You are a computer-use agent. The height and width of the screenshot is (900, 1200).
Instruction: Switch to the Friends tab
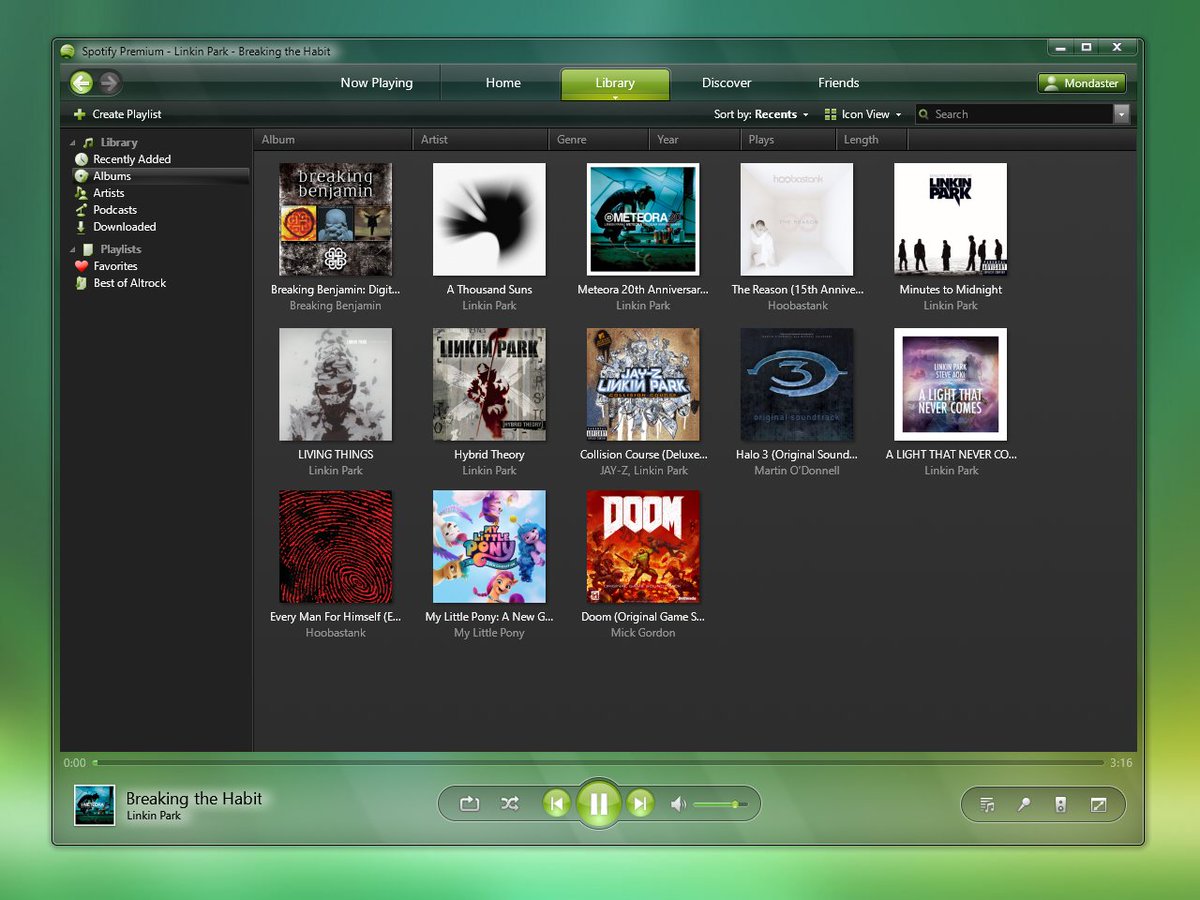[839, 83]
